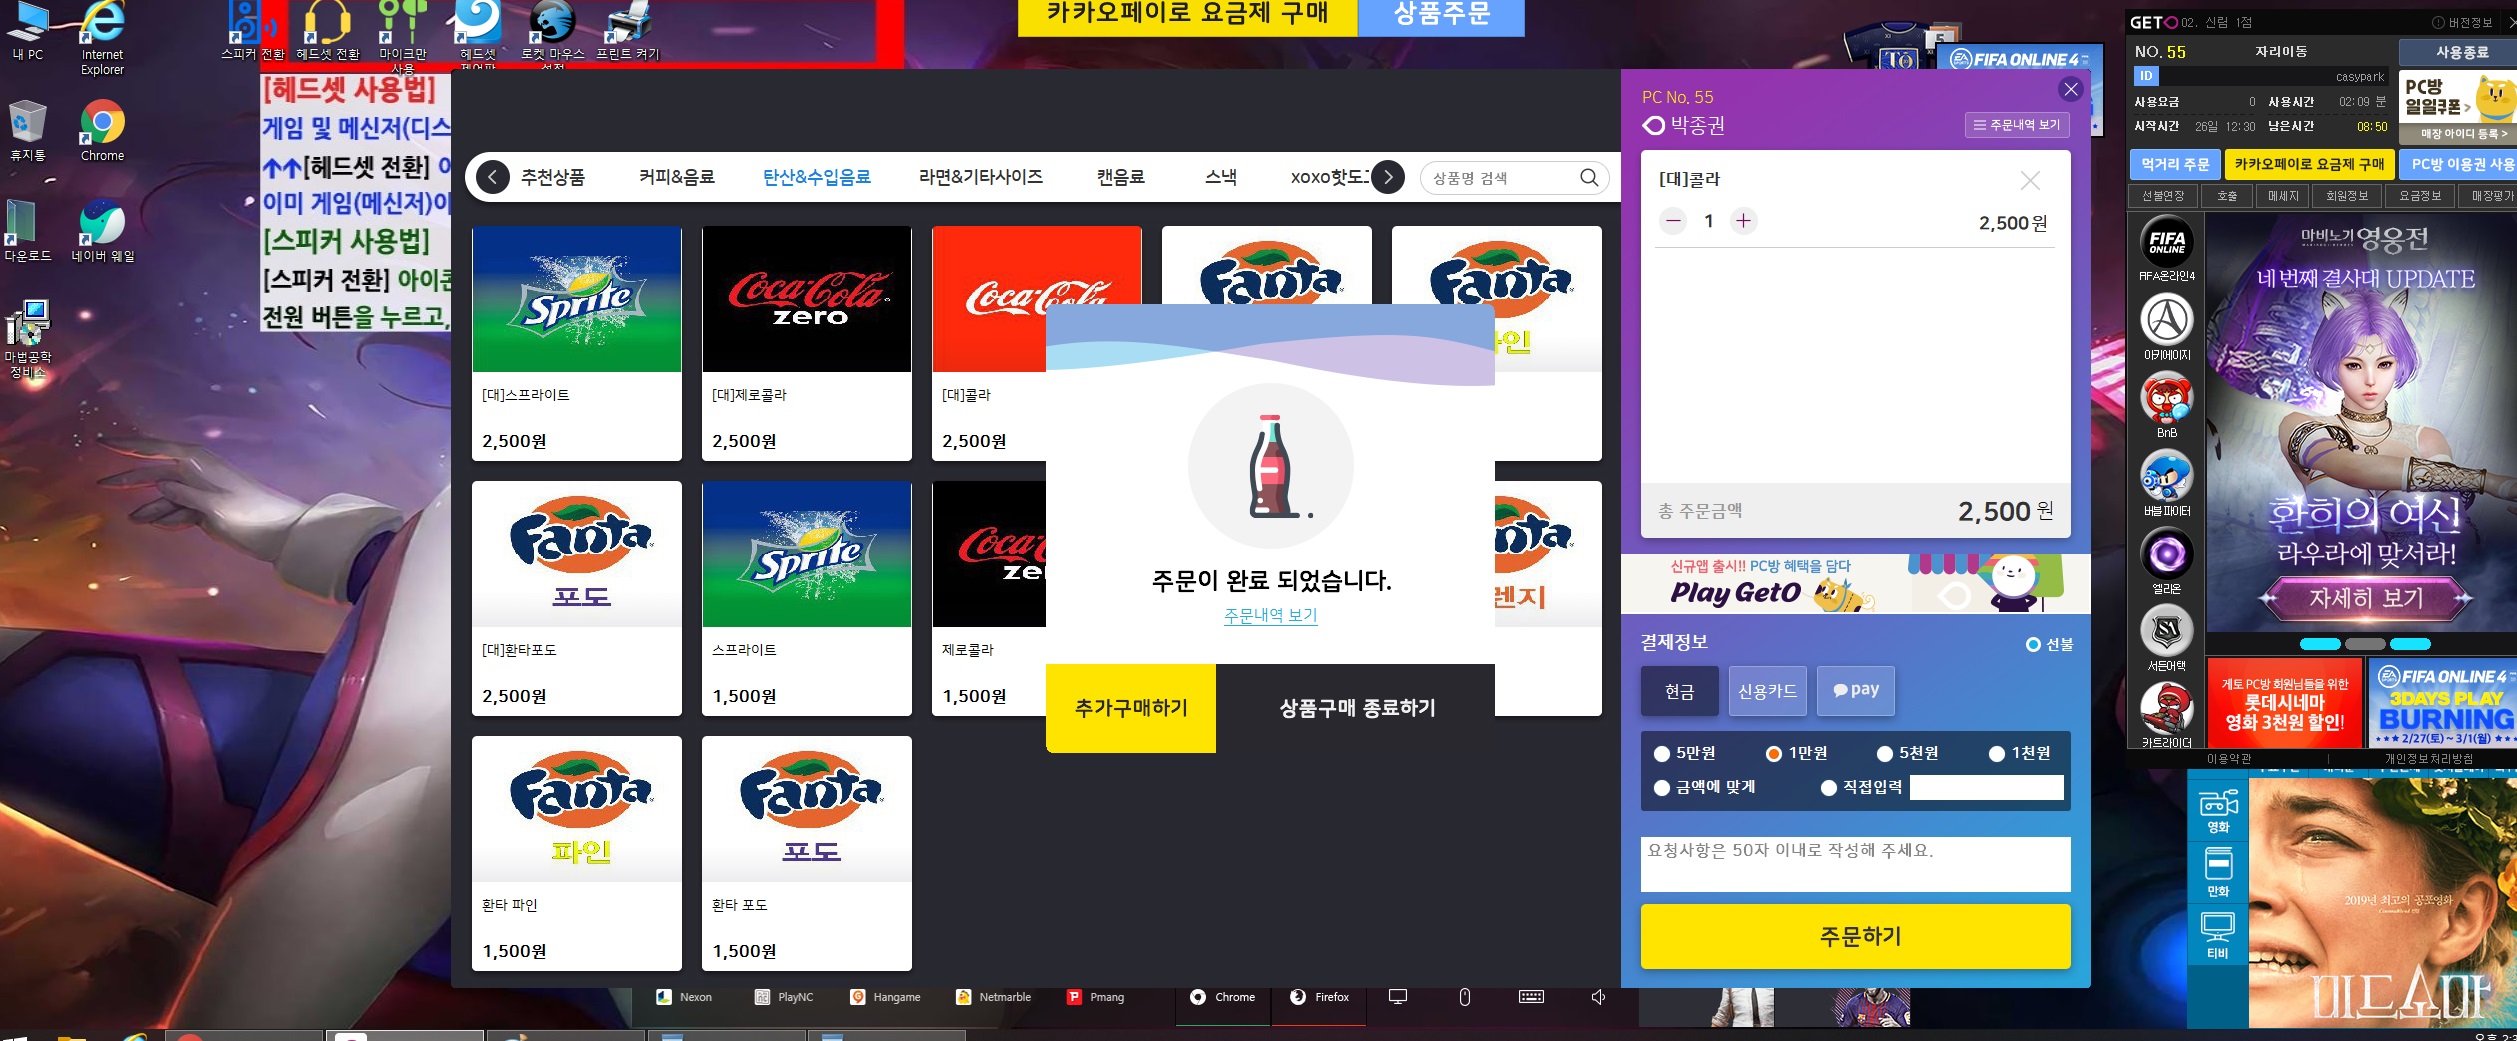The height and width of the screenshot is (1041, 2517).
Task: Open the 영화 movie icon
Action: 2218,811
